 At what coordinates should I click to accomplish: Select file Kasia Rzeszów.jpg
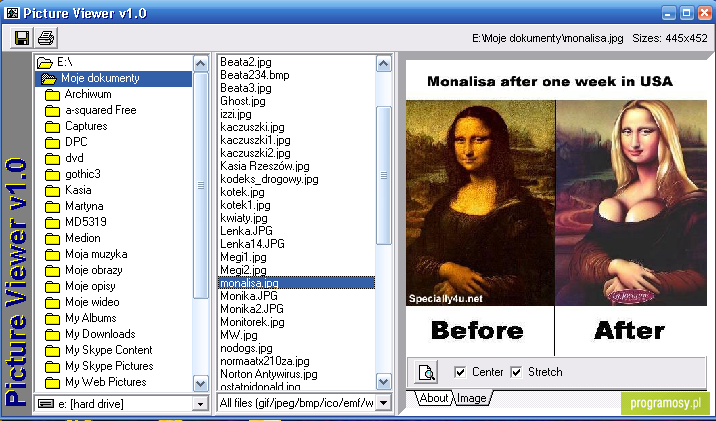point(264,166)
